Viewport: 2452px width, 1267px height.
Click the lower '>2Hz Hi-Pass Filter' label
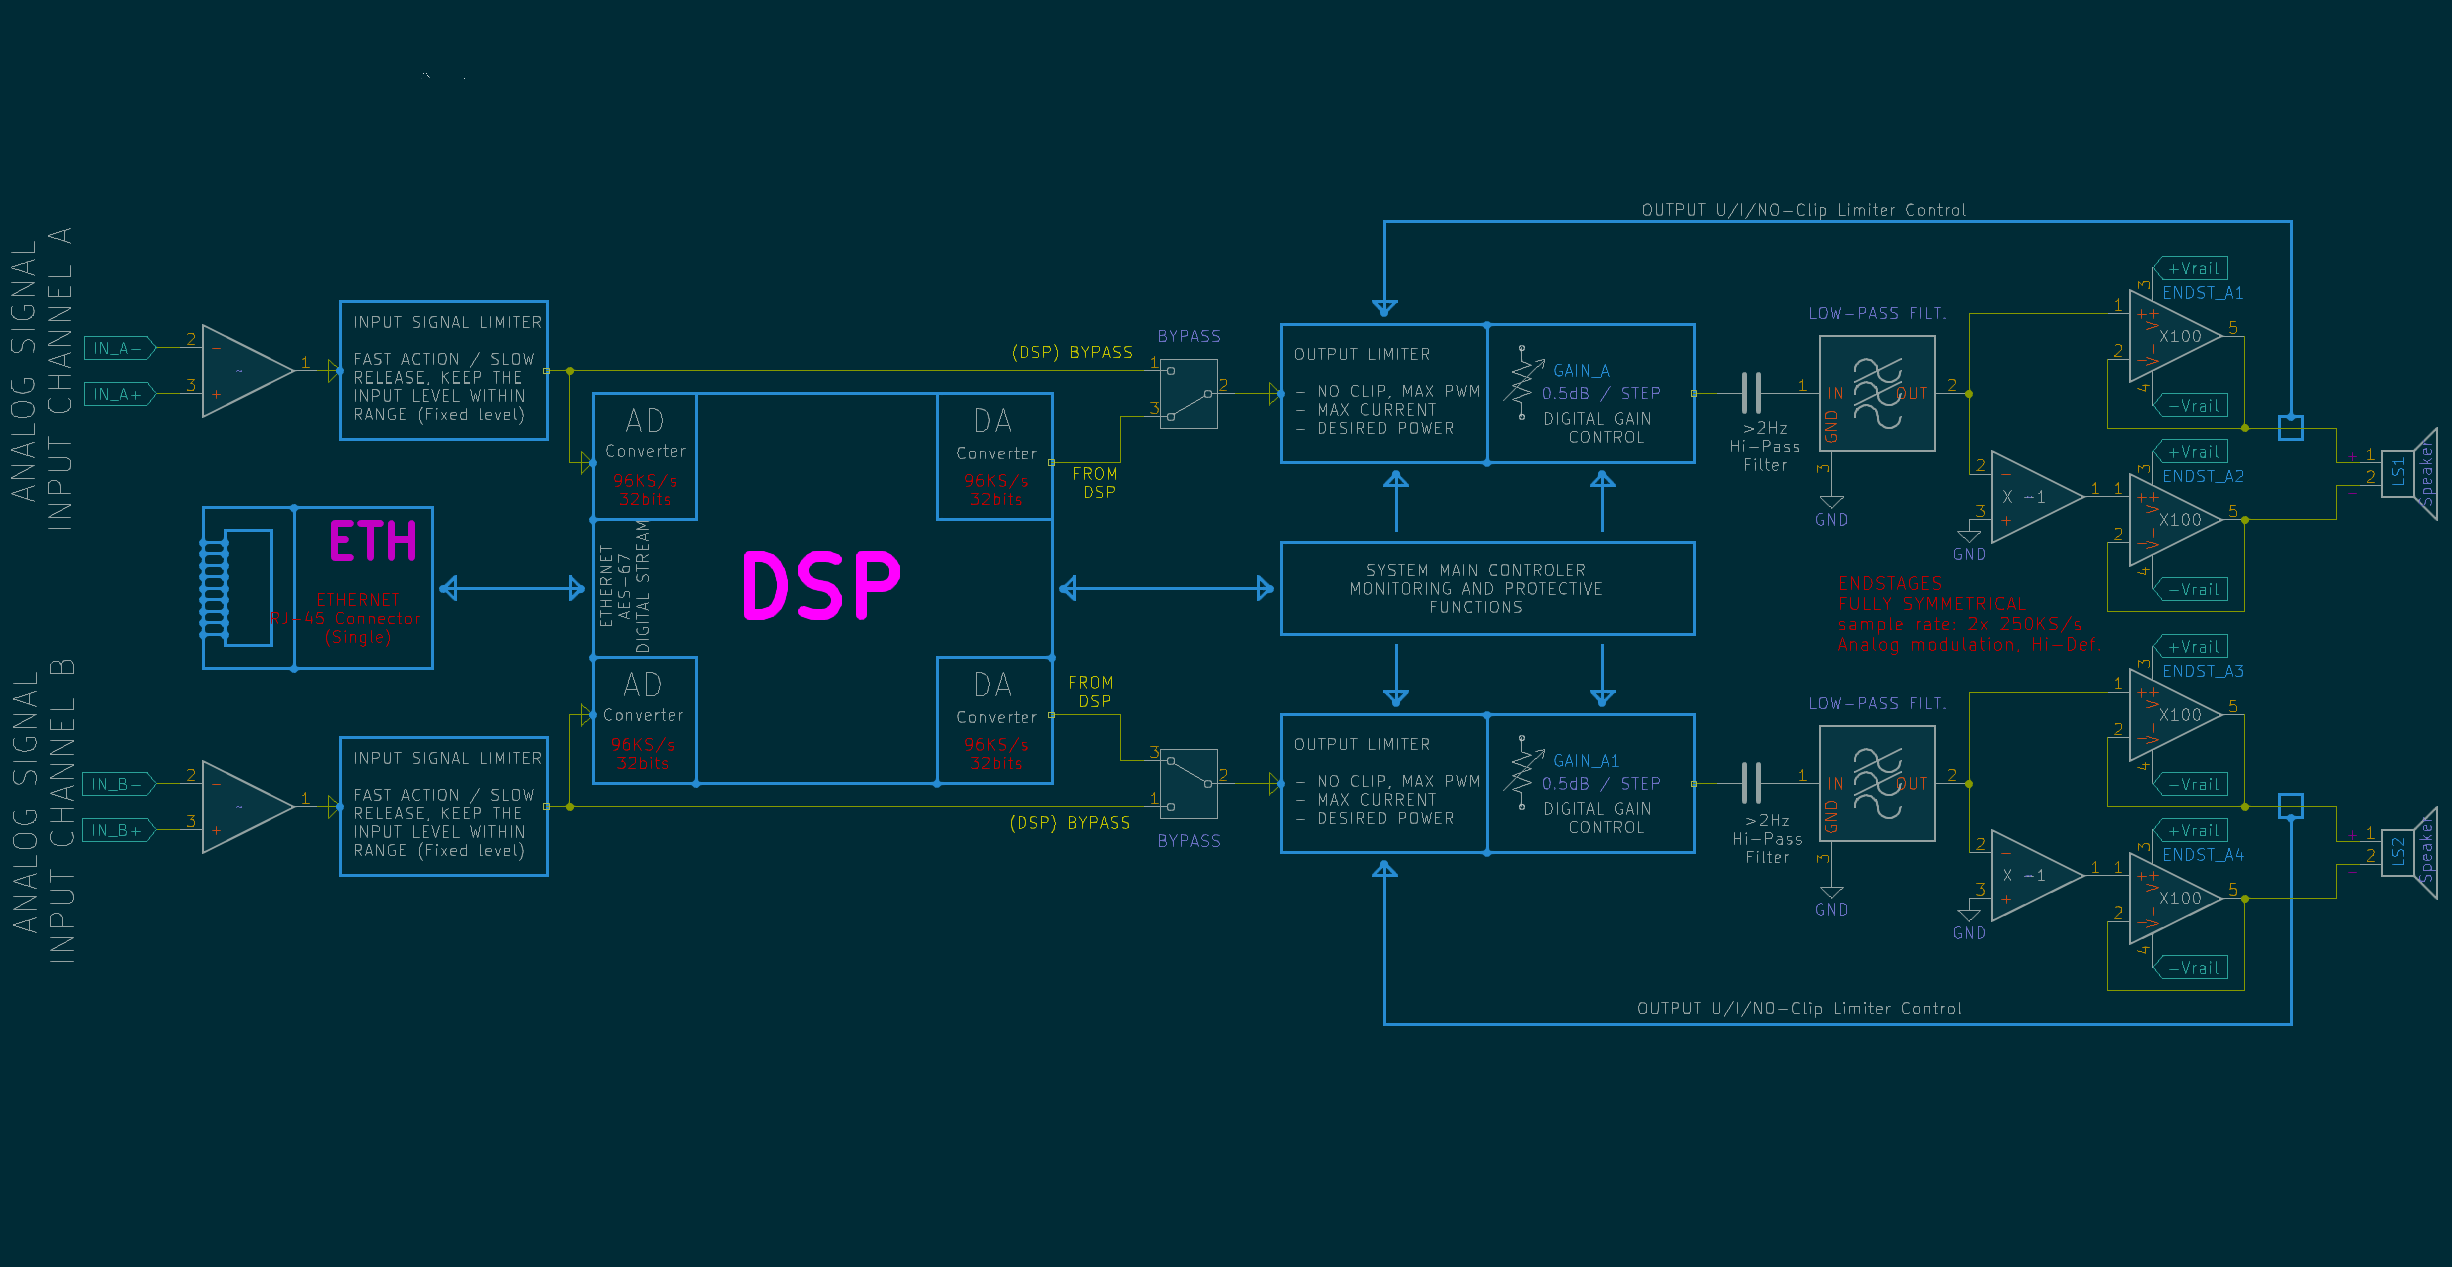point(1767,838)
